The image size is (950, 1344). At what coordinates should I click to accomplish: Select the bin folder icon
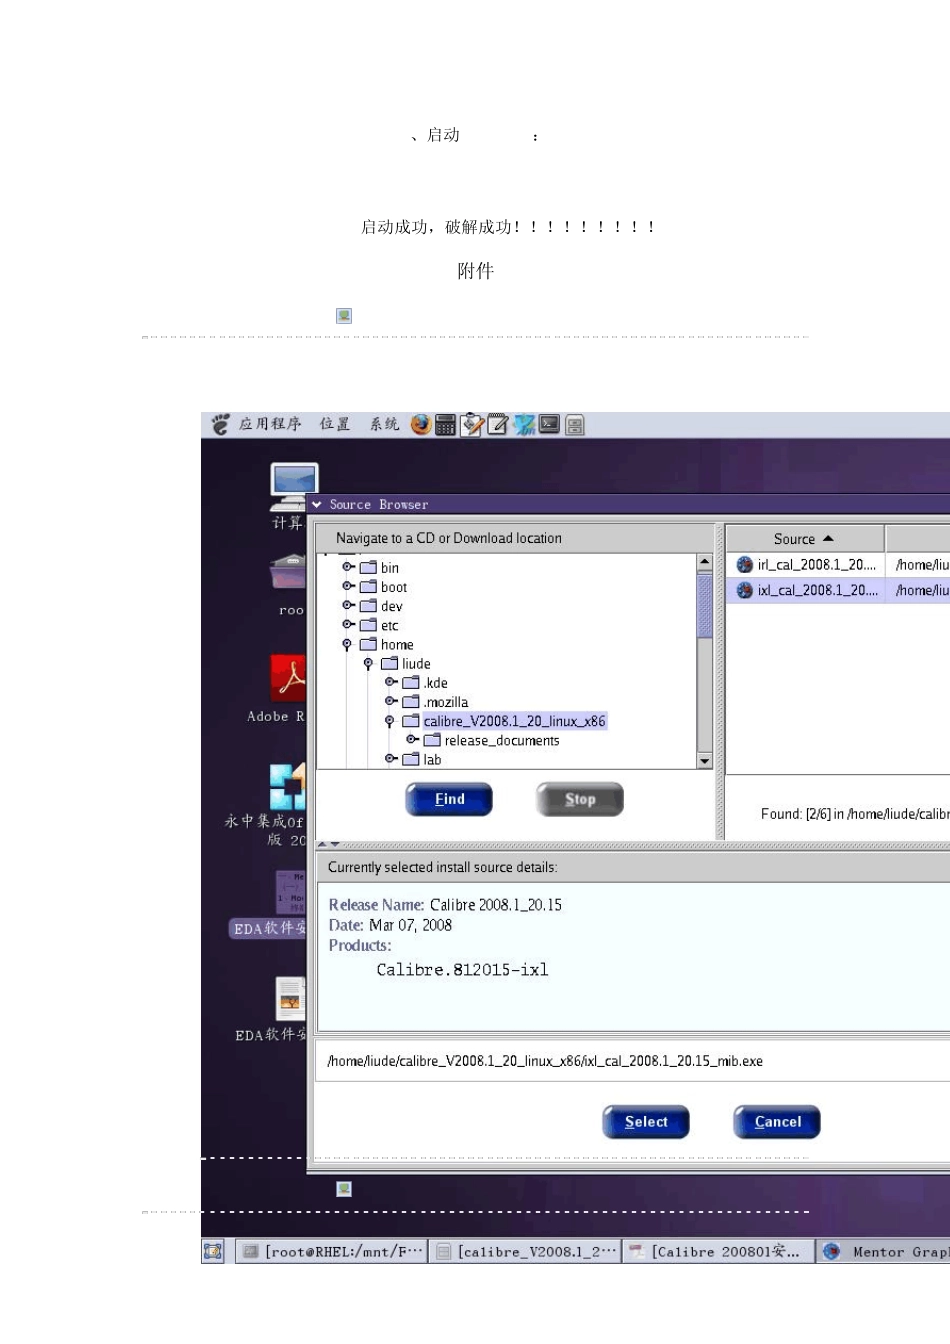368,567
